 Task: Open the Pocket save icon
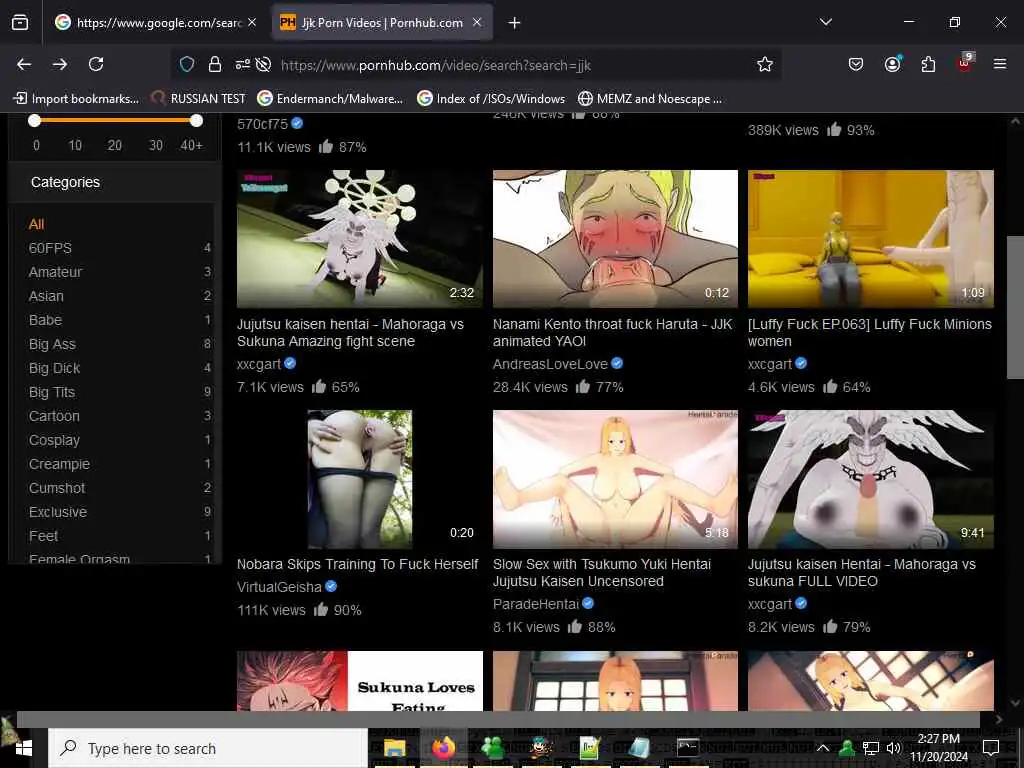coord(856,64)
